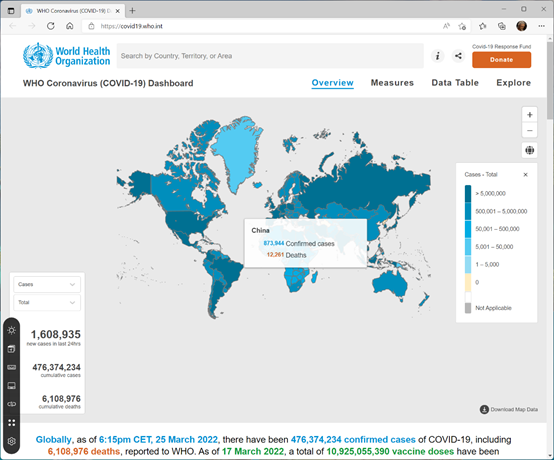Click '10,925,055,390 vaccine doses' text

pos(390,452)
